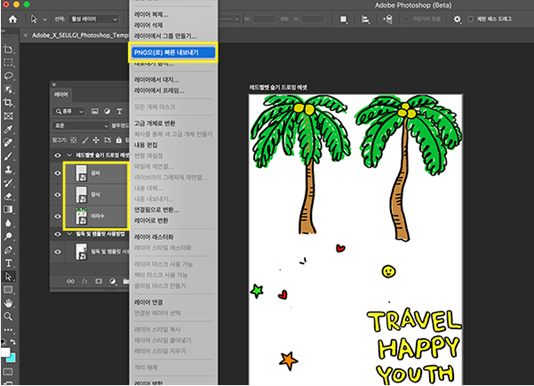Screen dimensions: 534x386
Task: Collapse the 레드벨벳 슬기 드로잉 에셋 group chevron
Action: (x=69, y=155)
